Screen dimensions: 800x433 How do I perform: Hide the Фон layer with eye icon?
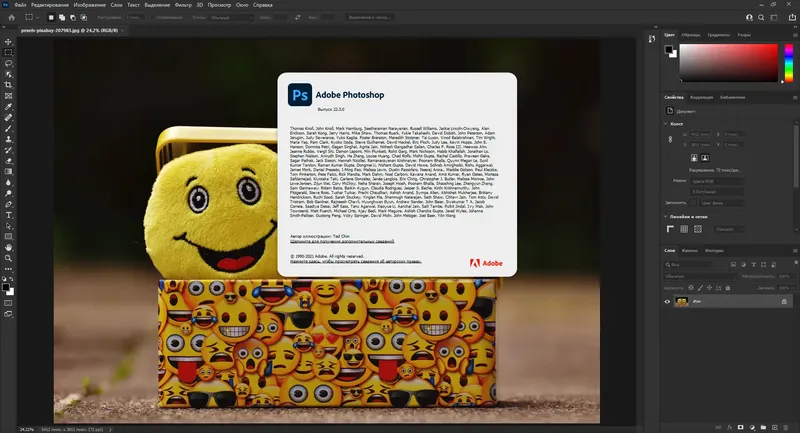(667, 302)
